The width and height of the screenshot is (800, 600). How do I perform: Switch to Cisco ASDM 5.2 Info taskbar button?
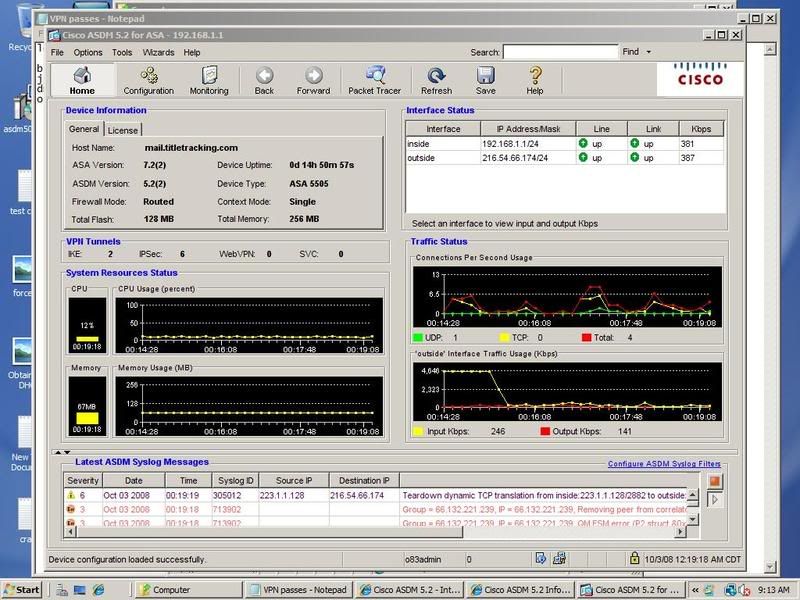520,590
